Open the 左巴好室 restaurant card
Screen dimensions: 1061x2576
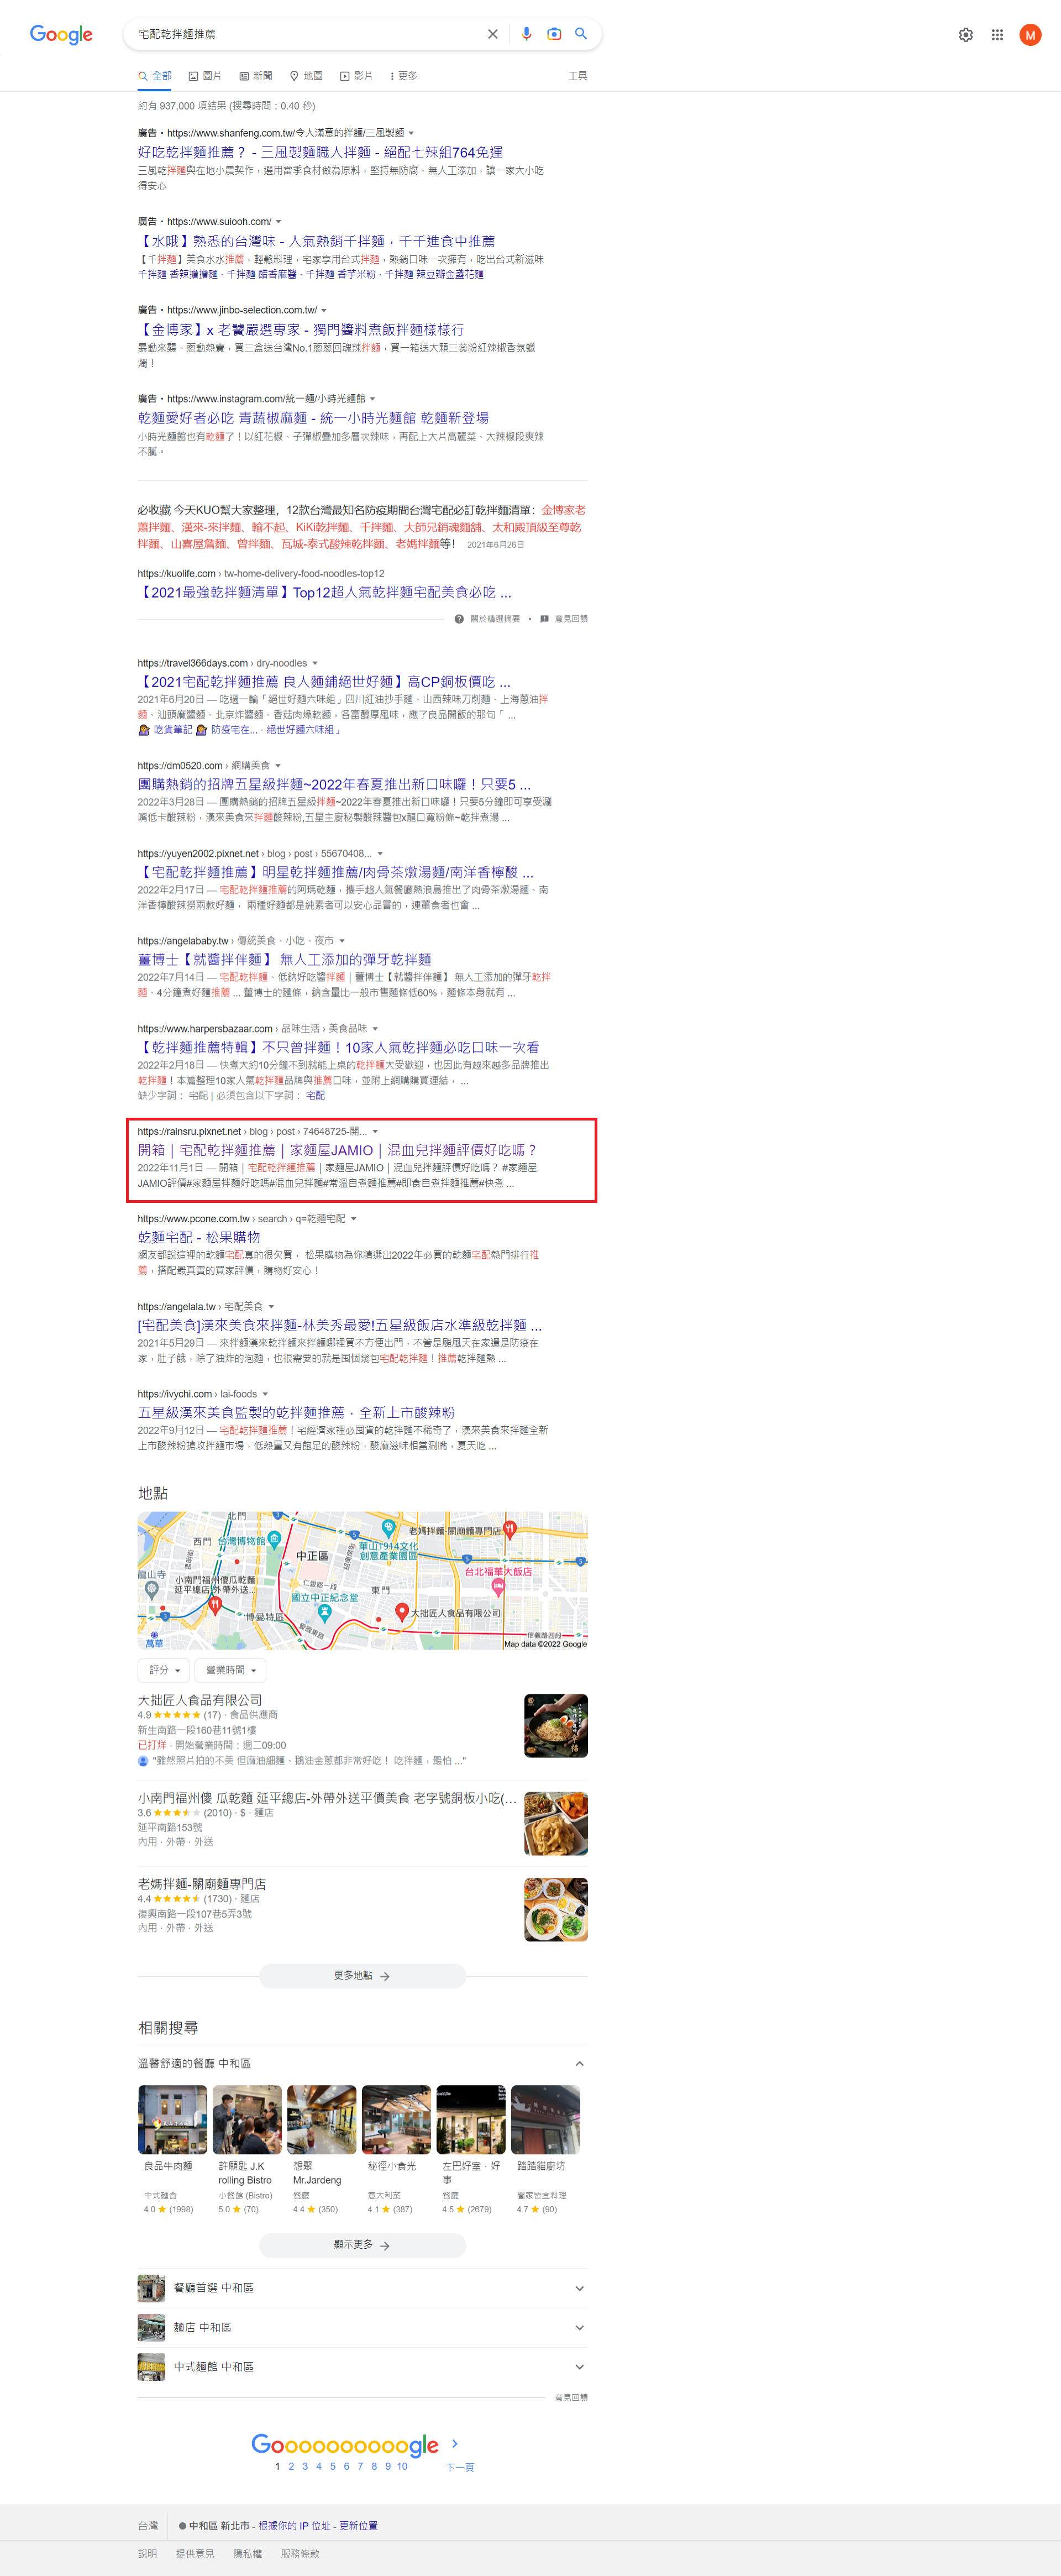tap(471, 2149)
